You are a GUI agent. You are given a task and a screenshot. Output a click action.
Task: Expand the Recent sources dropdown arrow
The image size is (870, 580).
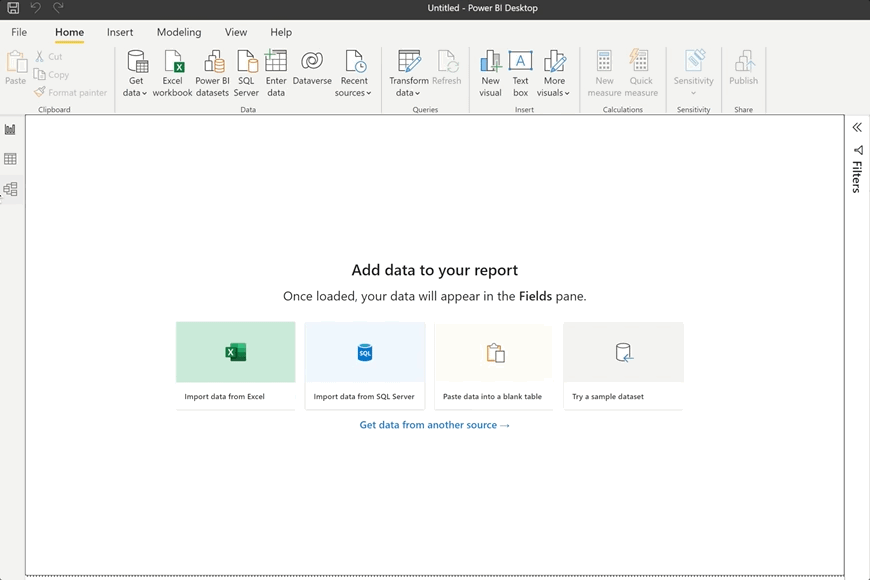click(x=368, y=93)
